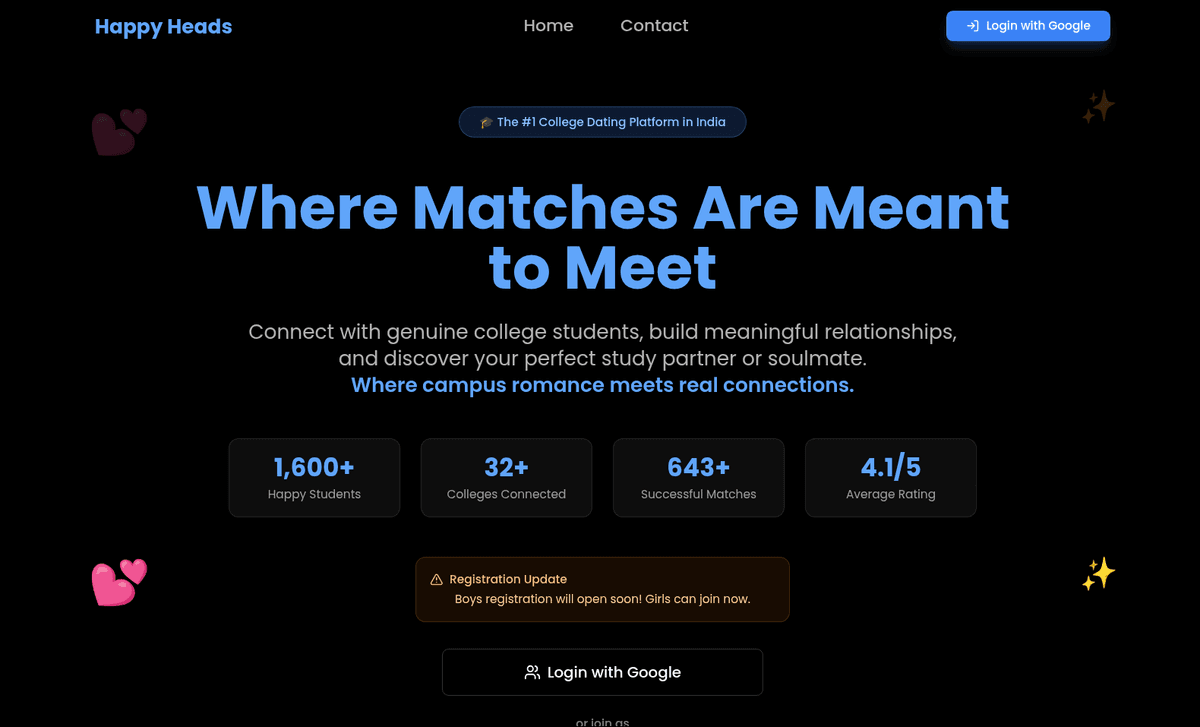Select the 4.1/5 Average Rating card
Viewport: 1200px width, 727px height.
click(890, 478)
